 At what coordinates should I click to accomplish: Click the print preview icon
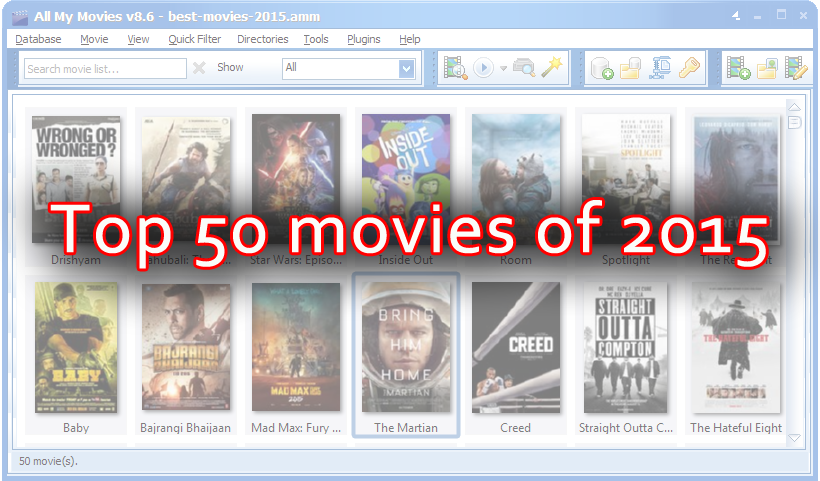point(524,68)
